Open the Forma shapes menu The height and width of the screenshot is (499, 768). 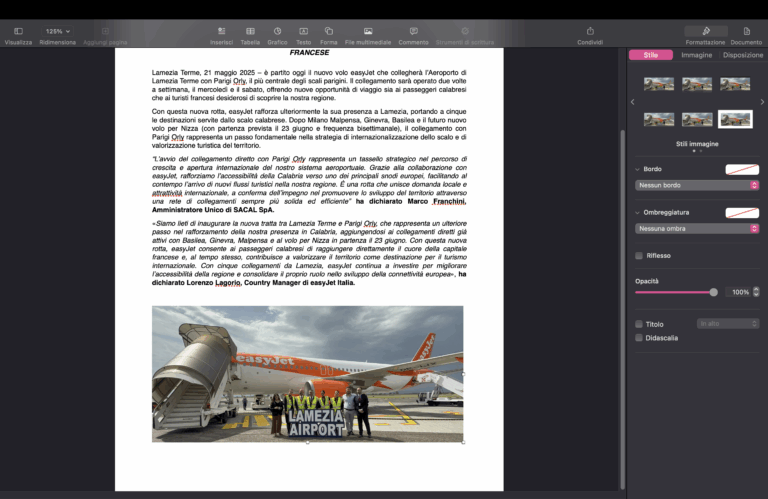tap(329, 31)
